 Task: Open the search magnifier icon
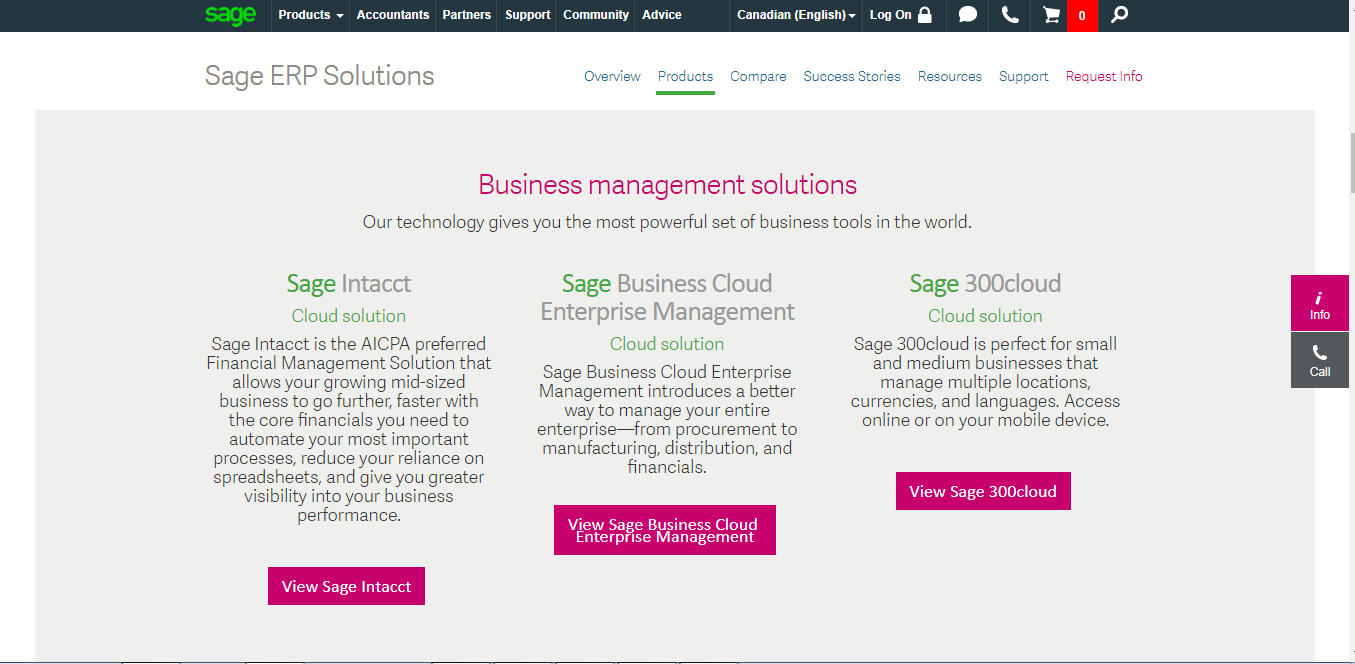1118,15
